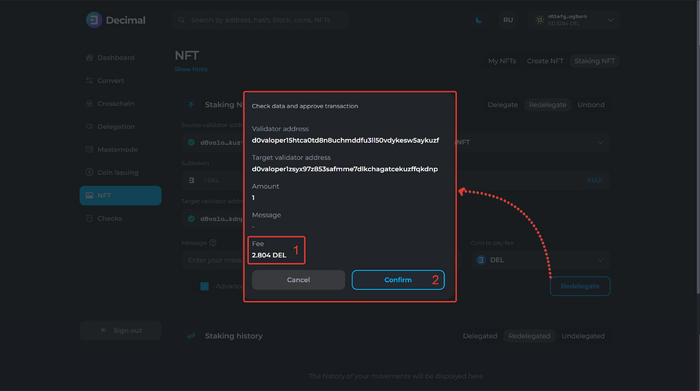
Task: Select the Staking NFT tab
Action: 594,61
